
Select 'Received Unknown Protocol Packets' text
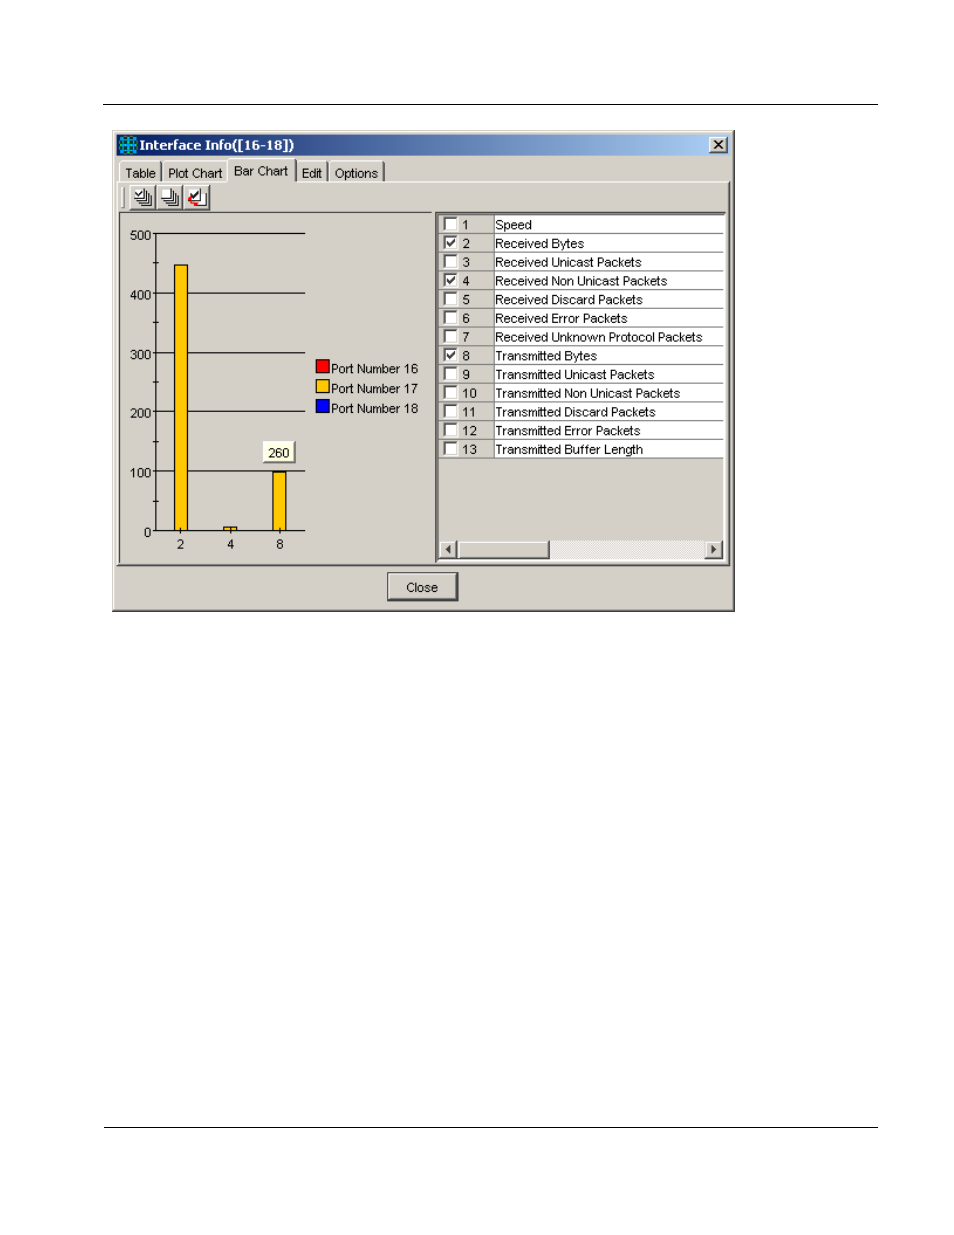point(599,337)
